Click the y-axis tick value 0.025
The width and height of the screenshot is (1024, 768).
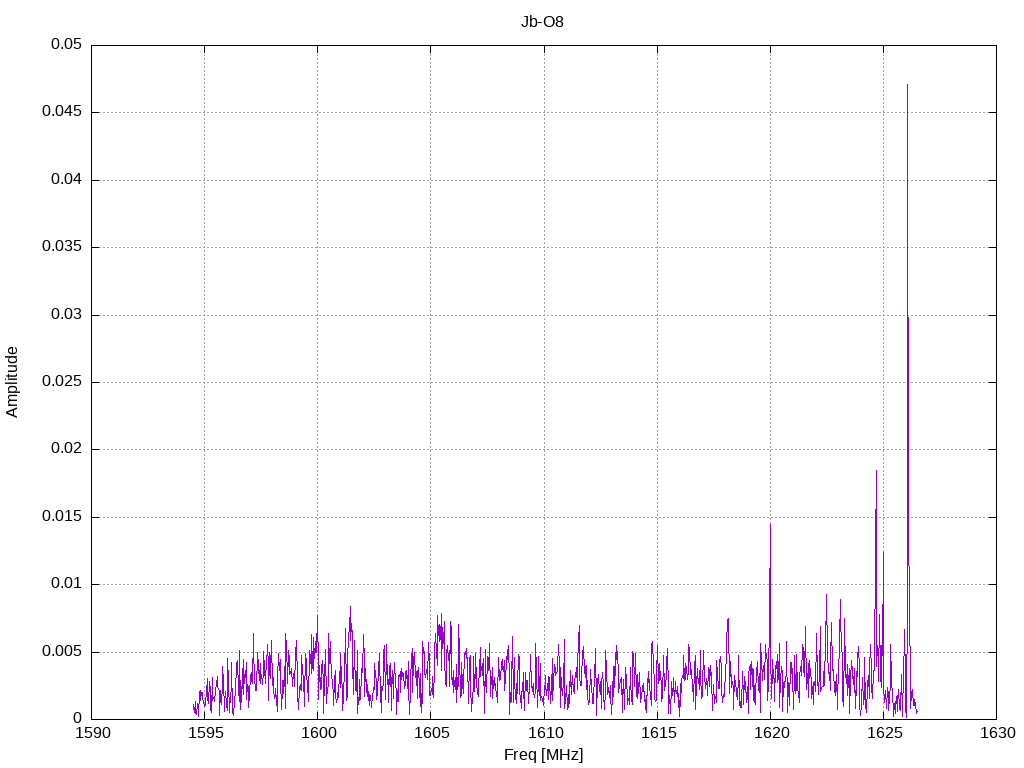(62, 381)
